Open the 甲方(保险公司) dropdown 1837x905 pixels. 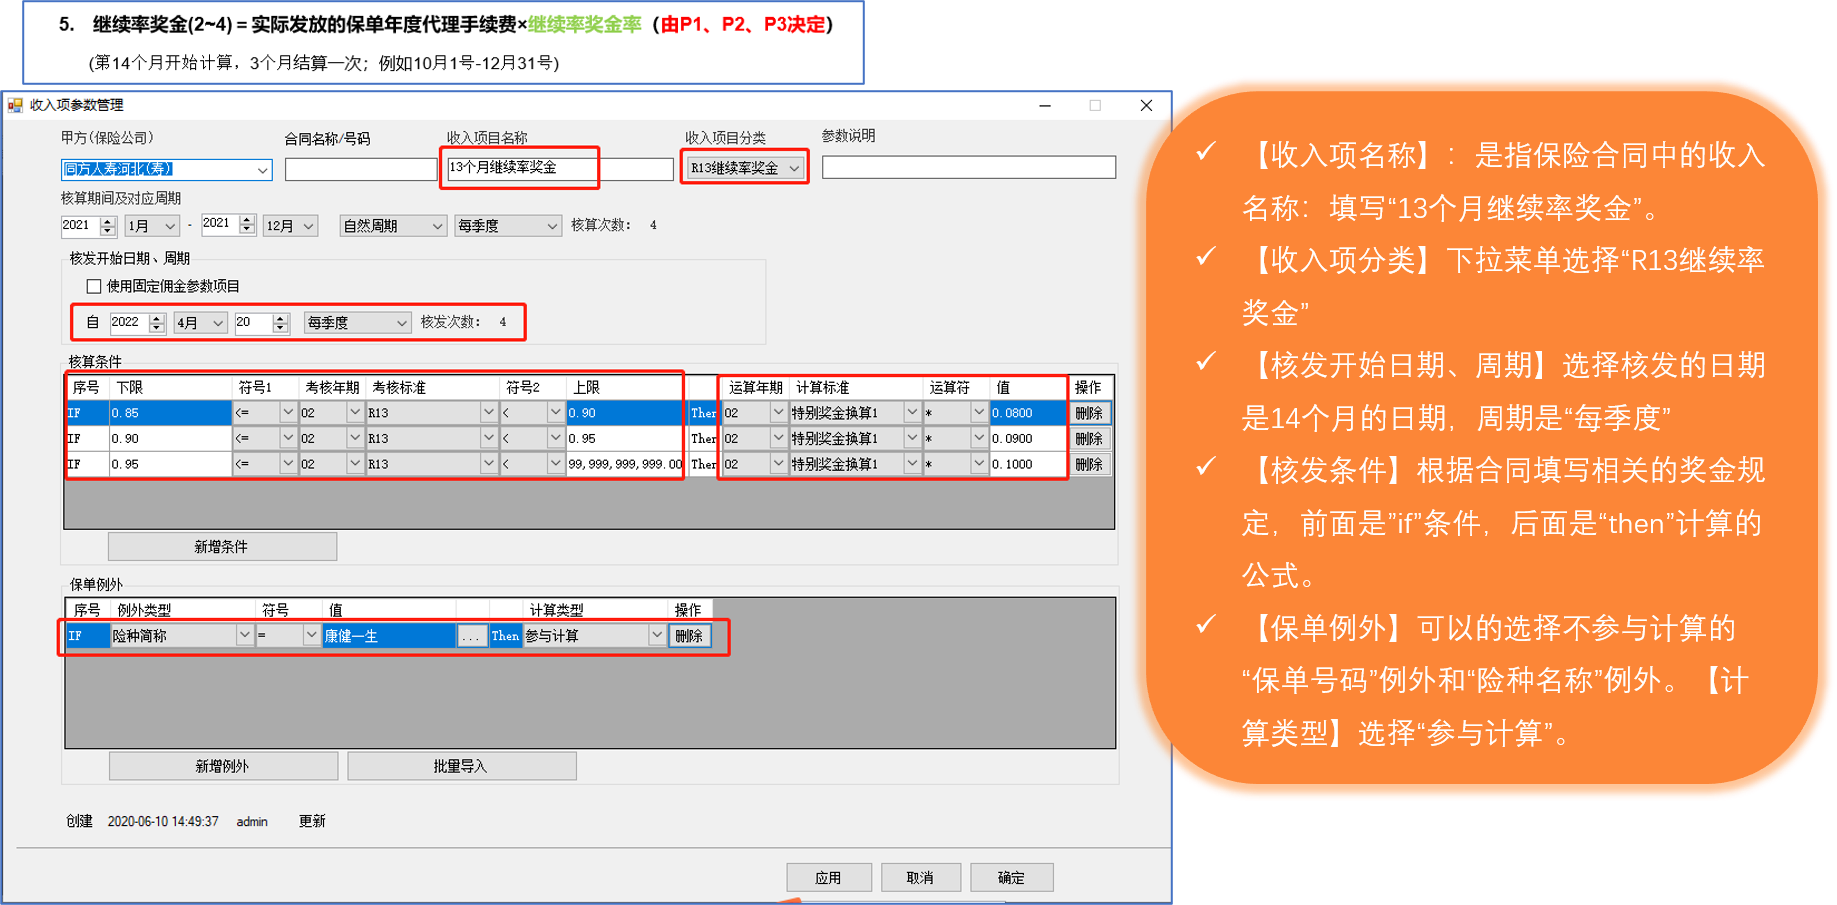coord(262,170)
